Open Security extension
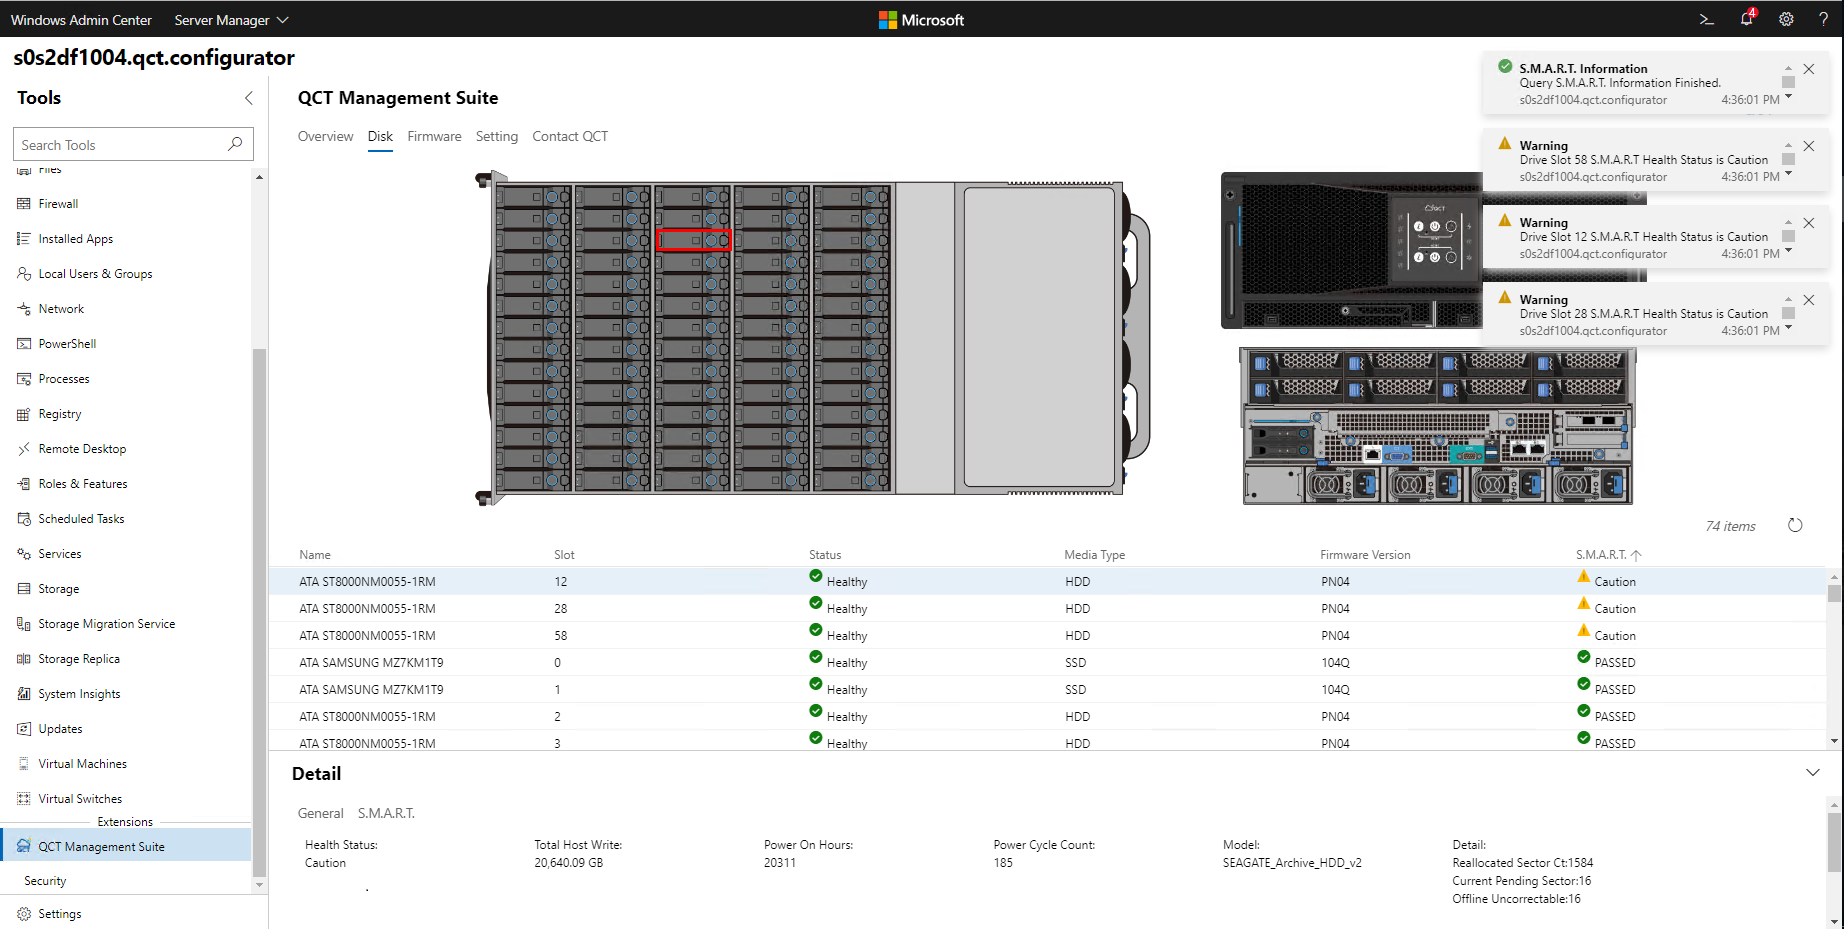Viewport: 1844px width, 929px height. 45,881
